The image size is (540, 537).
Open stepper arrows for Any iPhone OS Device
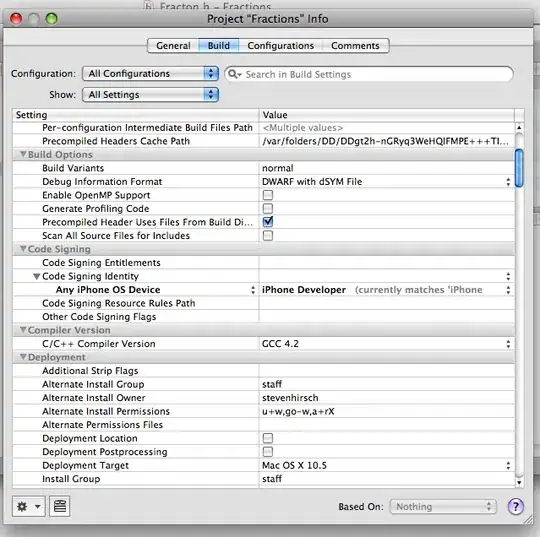(253, 290)
